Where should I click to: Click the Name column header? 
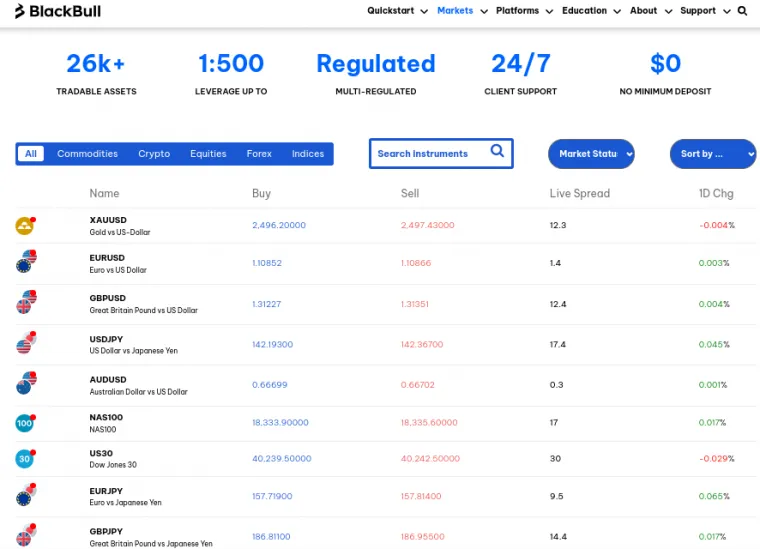pyautogui.click(x=104, y=193)
